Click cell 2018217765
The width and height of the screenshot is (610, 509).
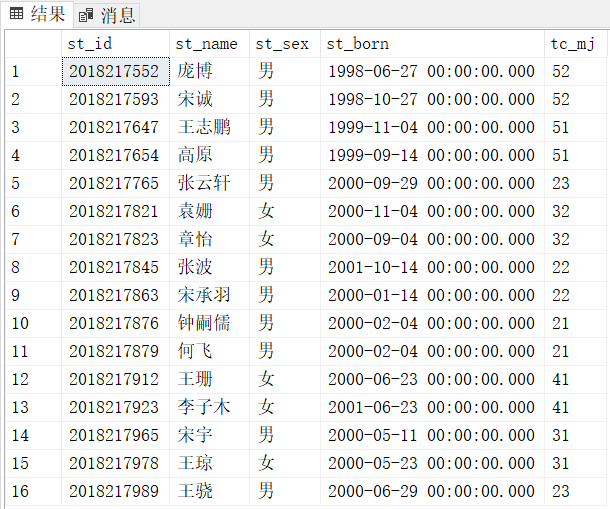116,184
